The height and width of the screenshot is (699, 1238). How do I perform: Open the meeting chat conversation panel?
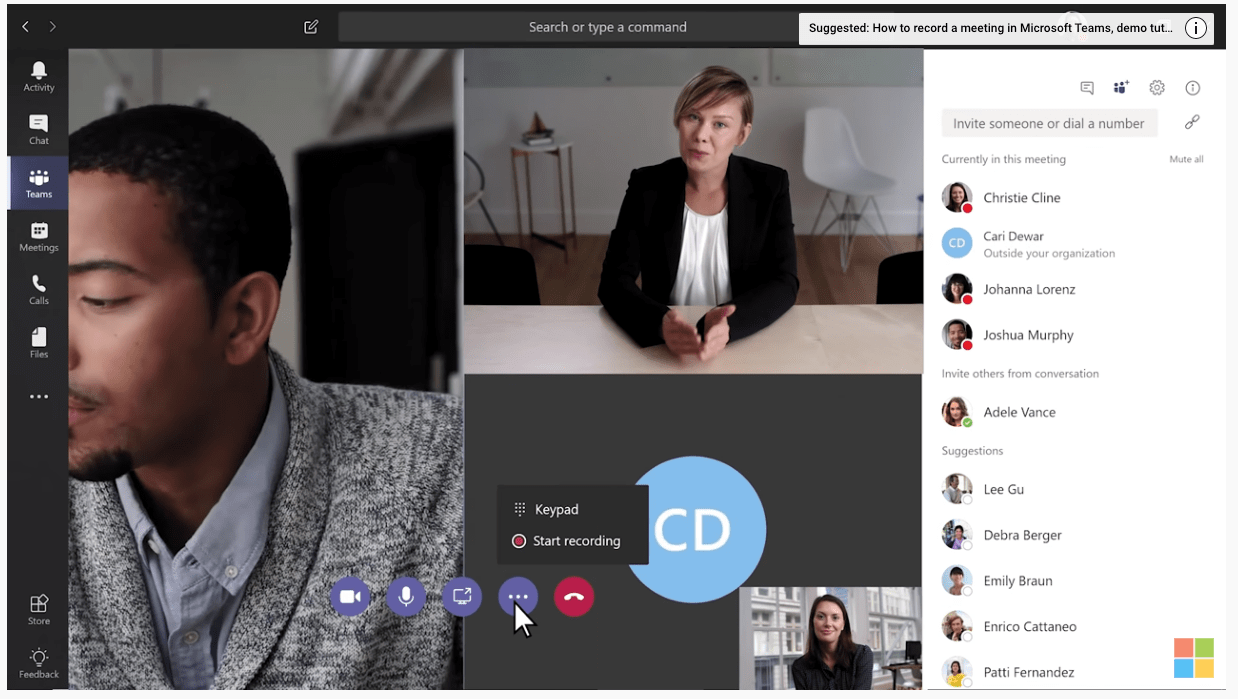tap(1086, 88)
